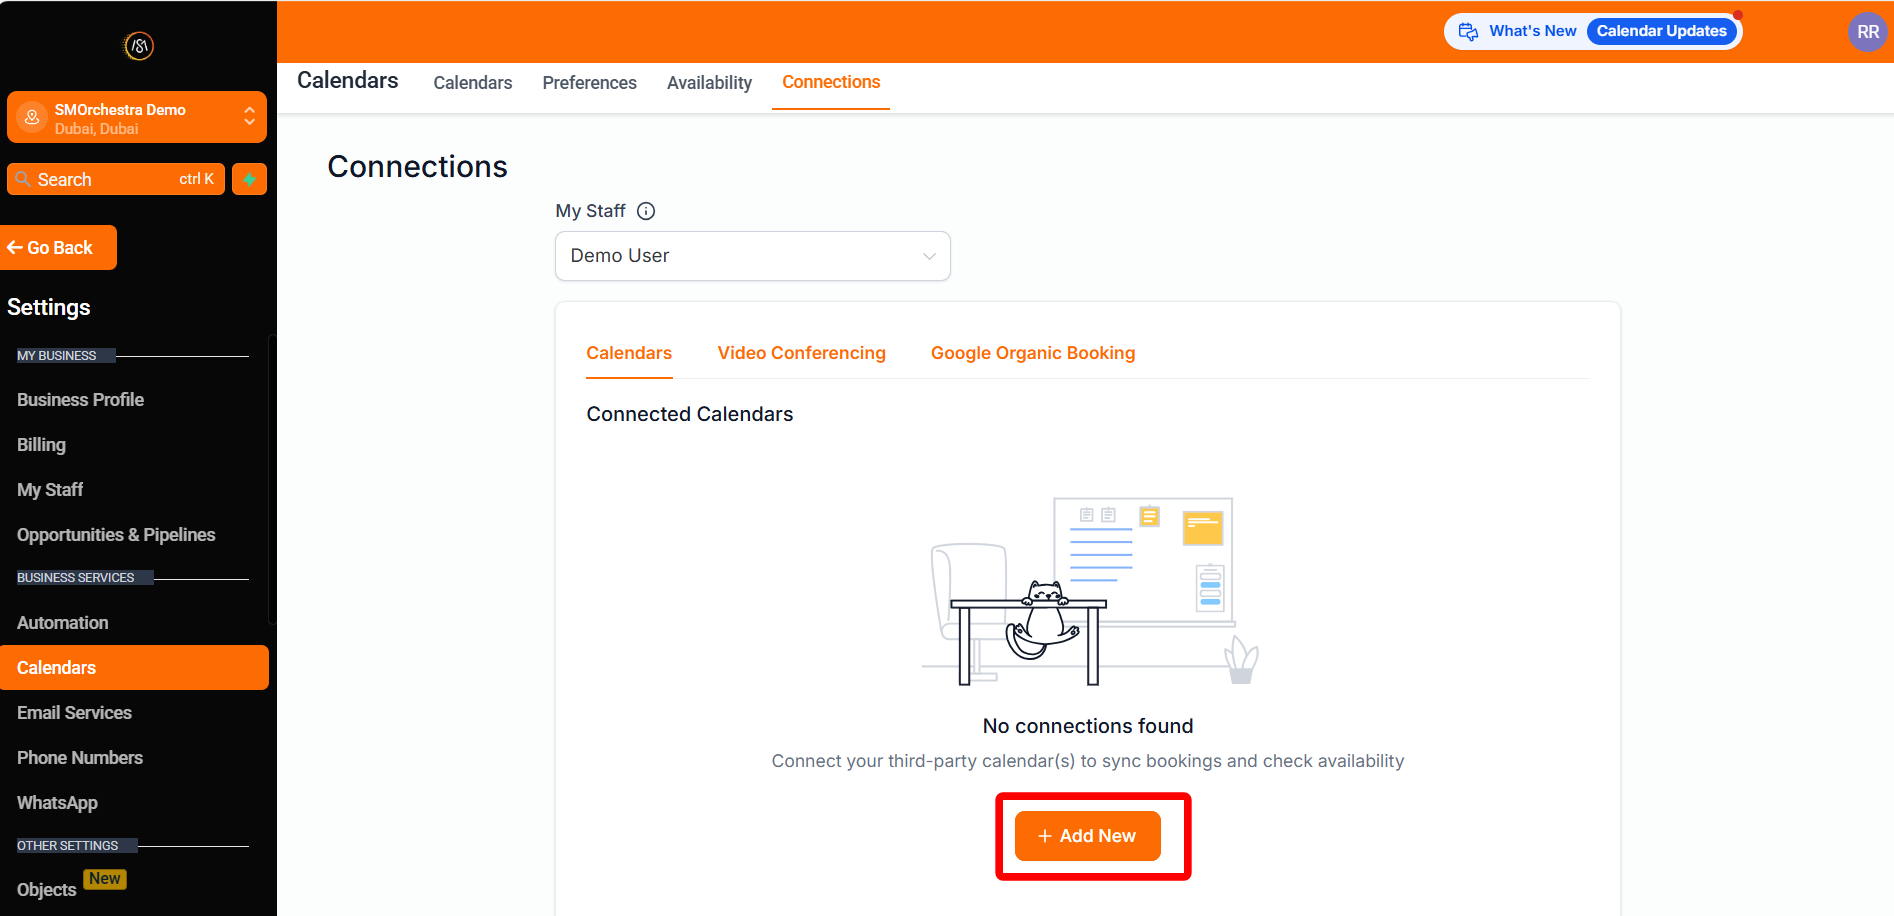This screenshot has width=1894, height=916.
Task: Click the Calendar Updates badge
Action: click(1661, 31)
